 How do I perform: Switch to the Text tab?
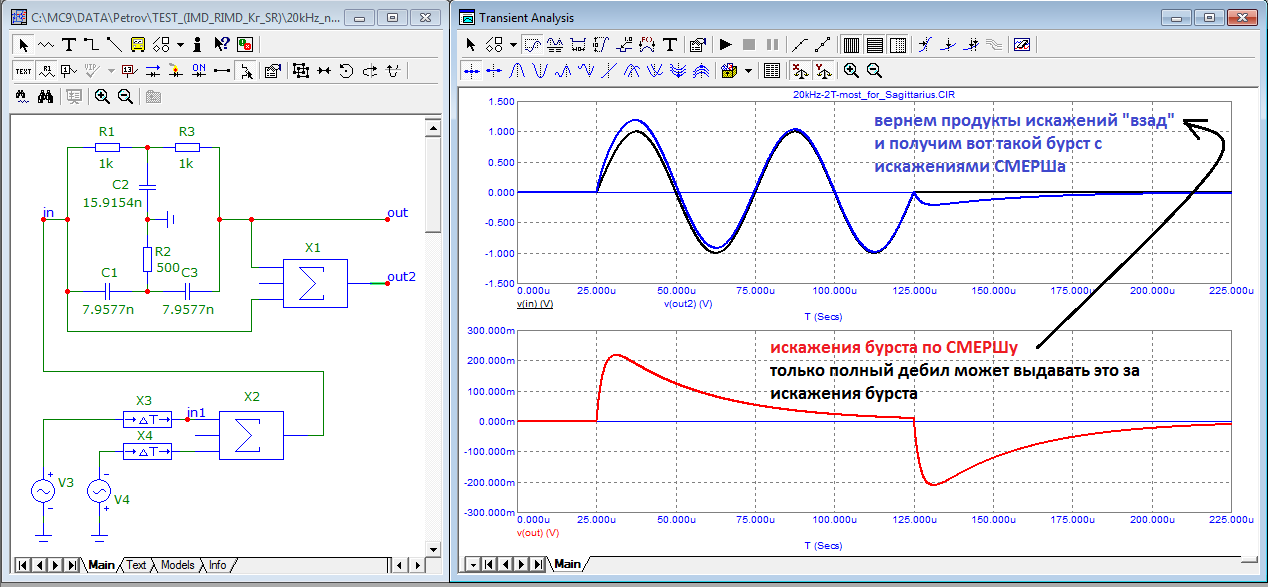point(136,565)
